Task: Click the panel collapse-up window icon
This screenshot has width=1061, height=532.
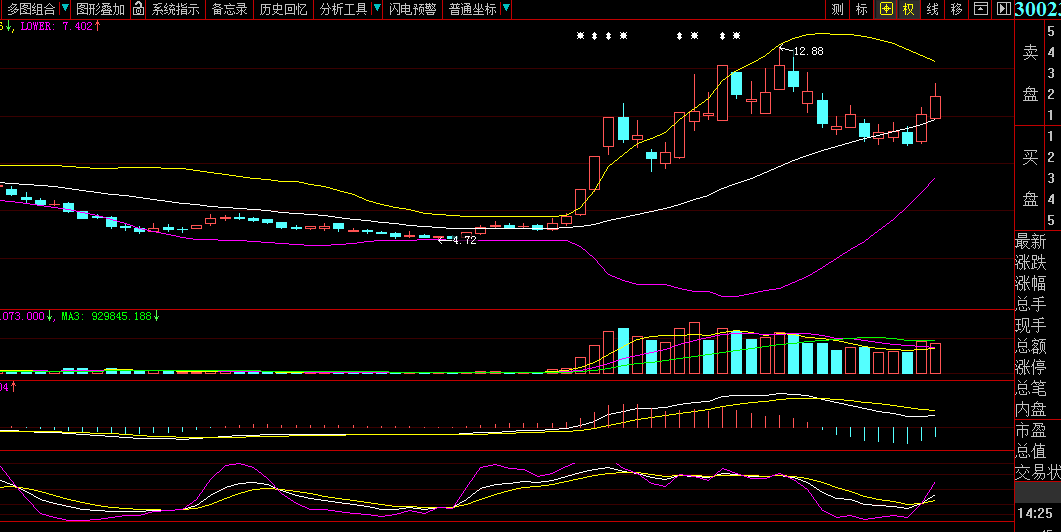Action: tap(980, 9)
